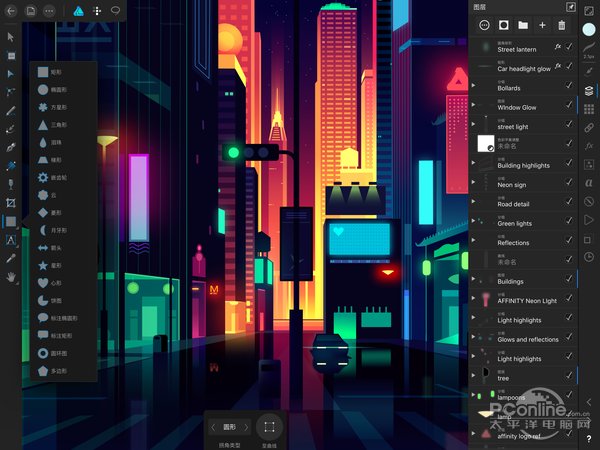Open the help question mark
Viewport: 600px width, 450px height.
[589, 439]
